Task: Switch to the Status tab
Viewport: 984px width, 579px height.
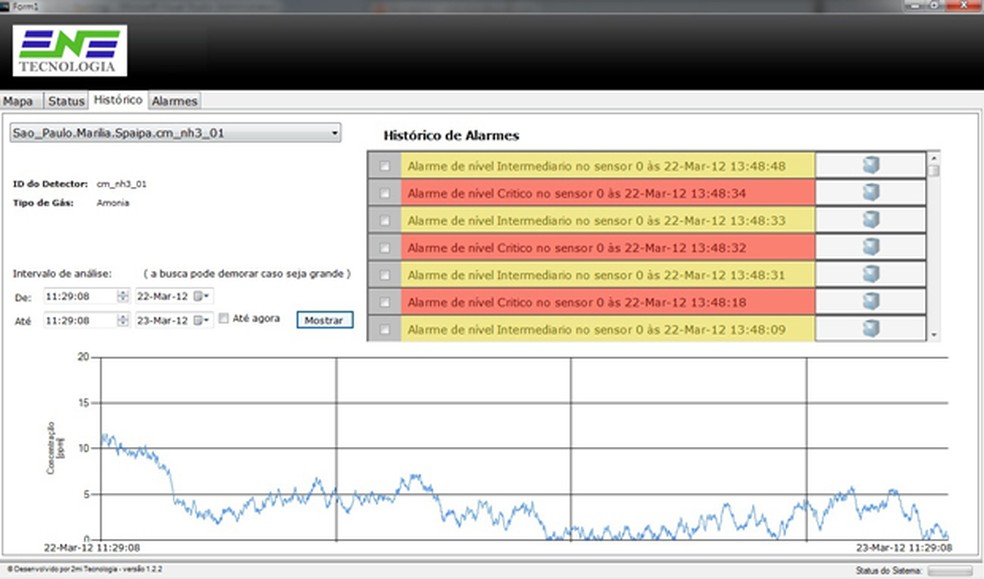Action: tap(66, 101)
